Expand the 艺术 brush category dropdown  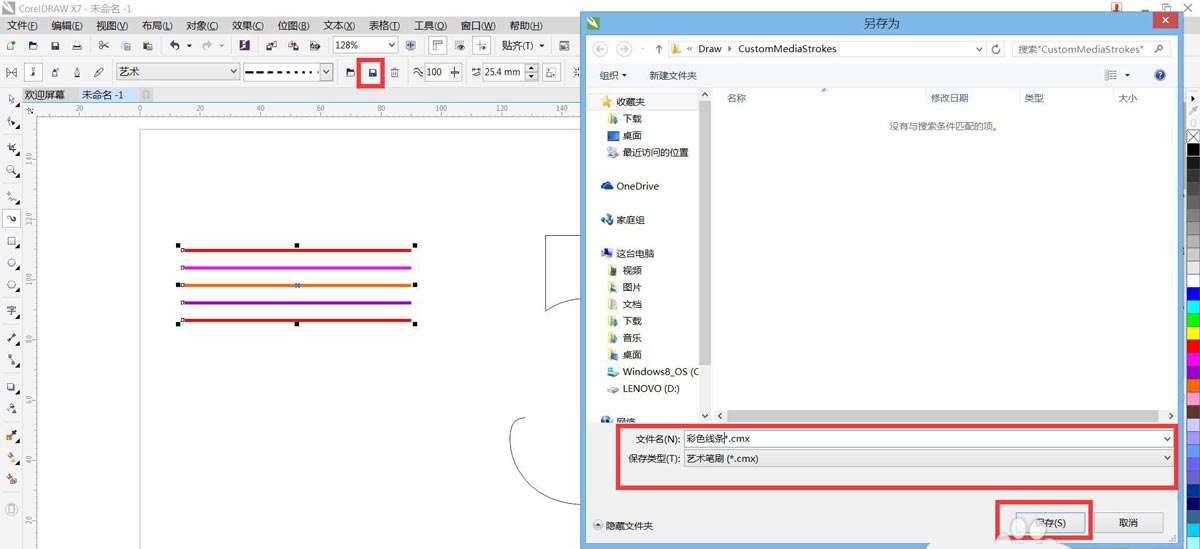233,72
